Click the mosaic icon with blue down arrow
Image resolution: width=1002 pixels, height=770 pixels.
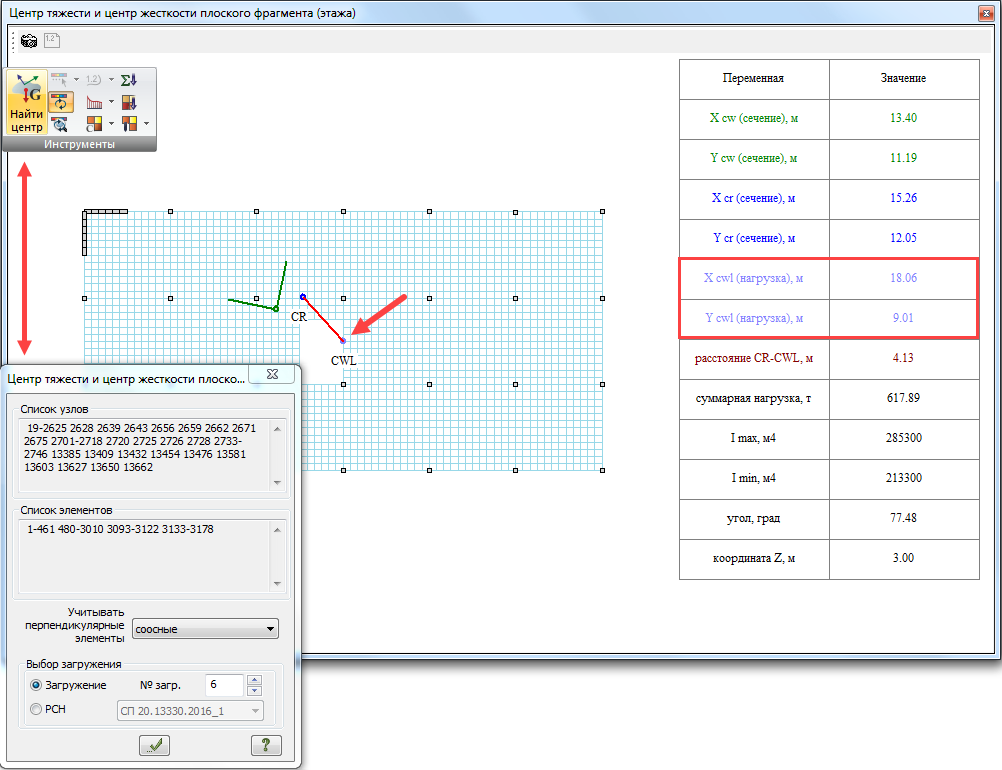point(129,102)
